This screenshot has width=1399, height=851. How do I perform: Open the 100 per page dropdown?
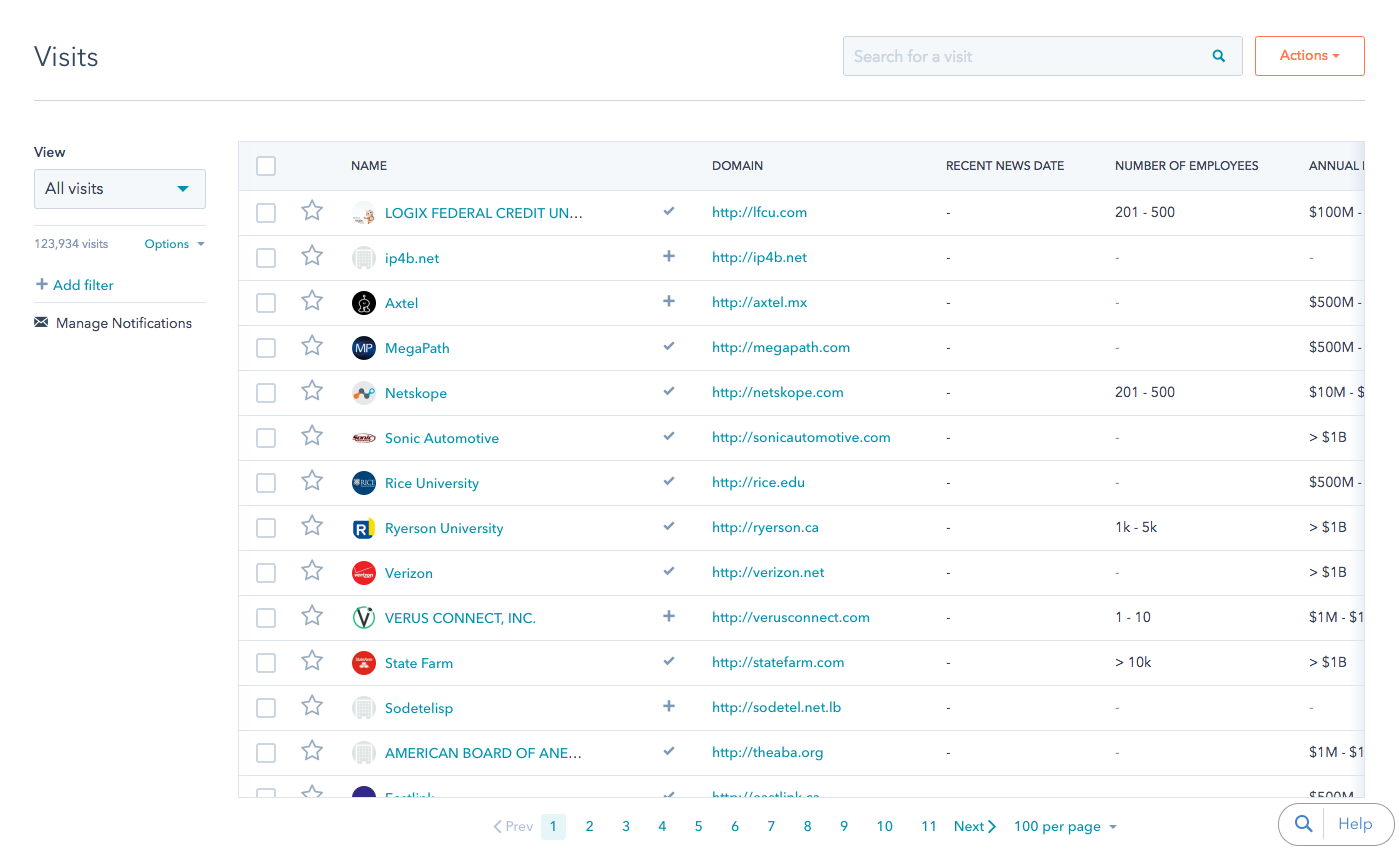pyautogui.click(x=1064, y=826)
